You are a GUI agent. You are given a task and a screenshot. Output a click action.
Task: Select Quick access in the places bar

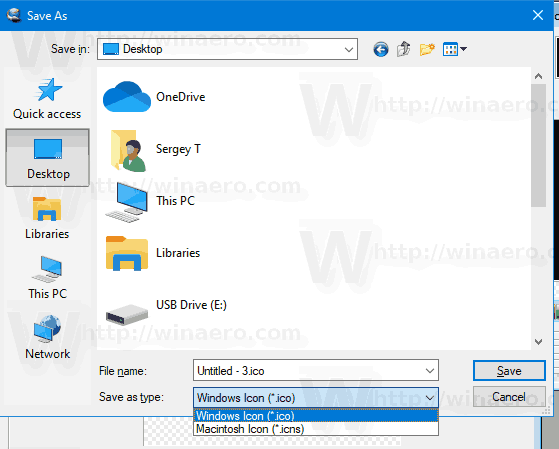(x=47, y=99)
